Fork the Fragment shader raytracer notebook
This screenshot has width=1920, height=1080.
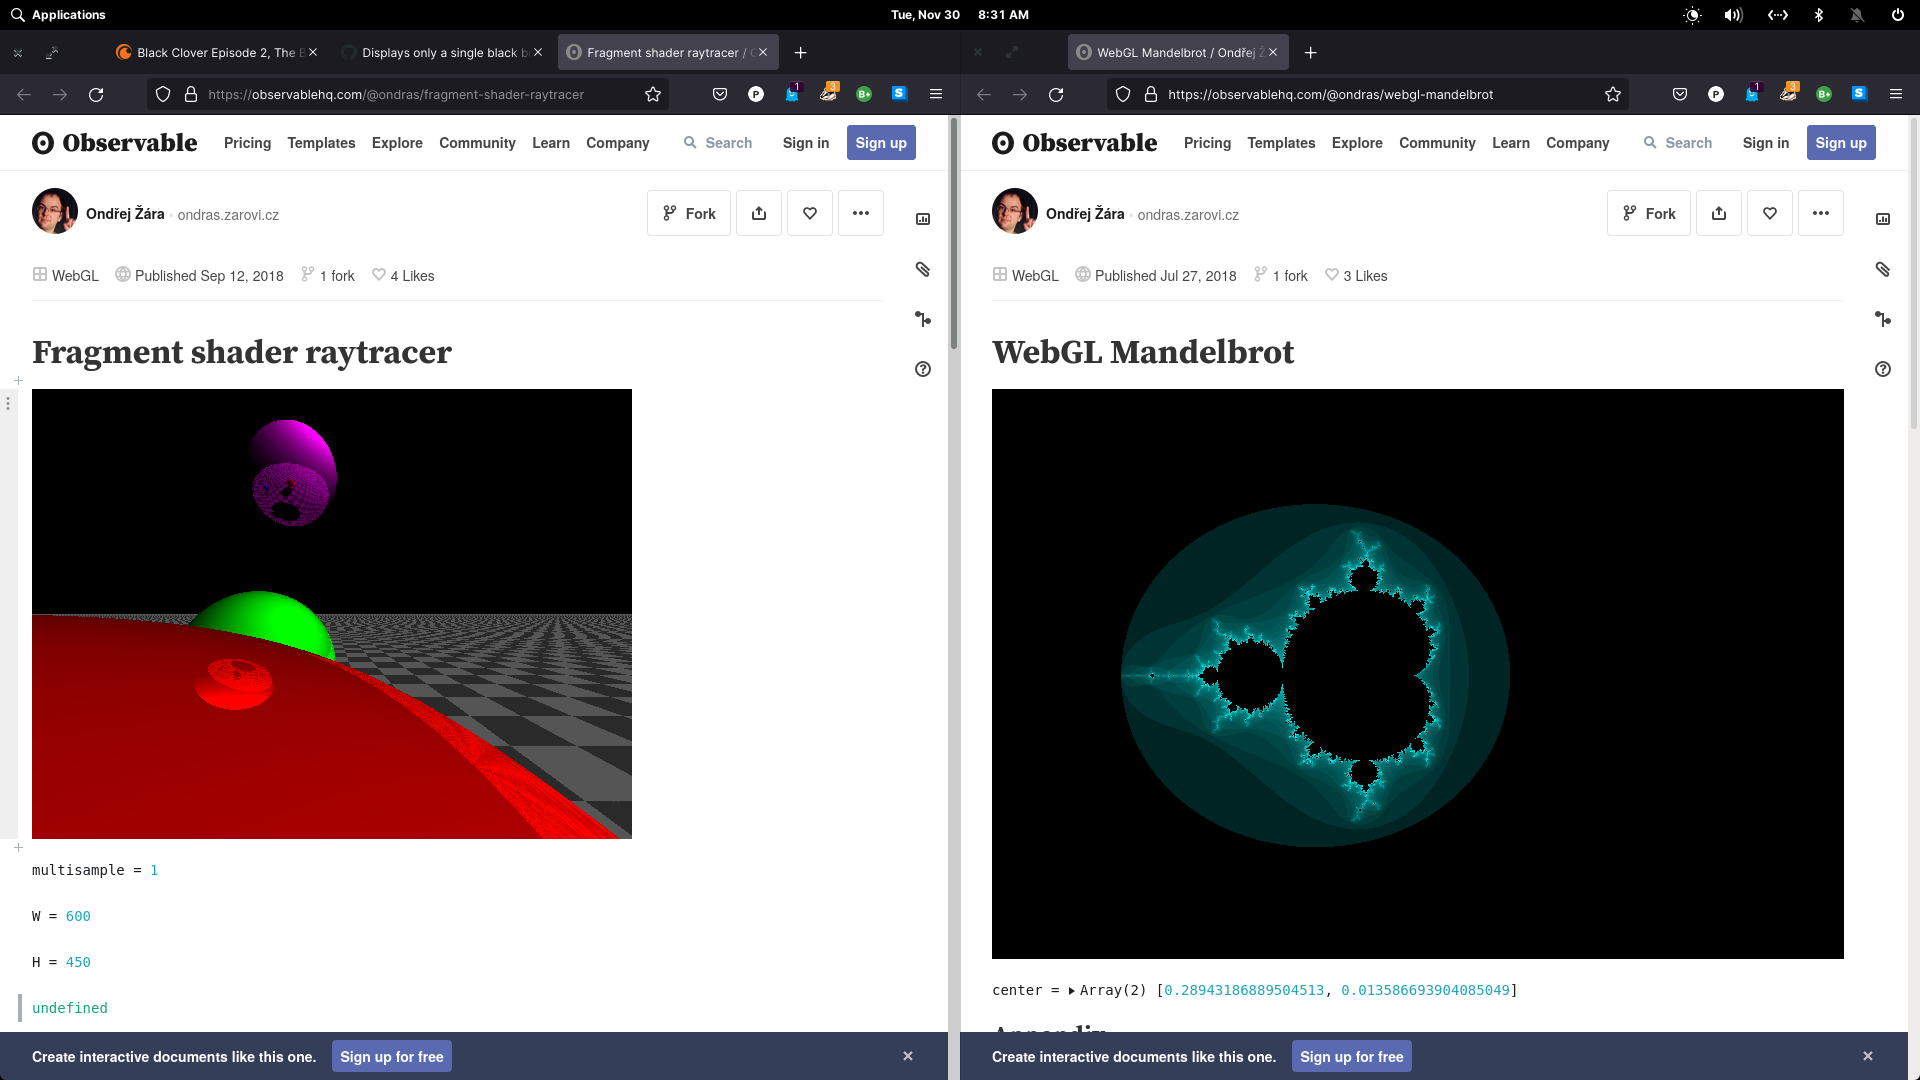pyautogui.click(x=688, y=213)
